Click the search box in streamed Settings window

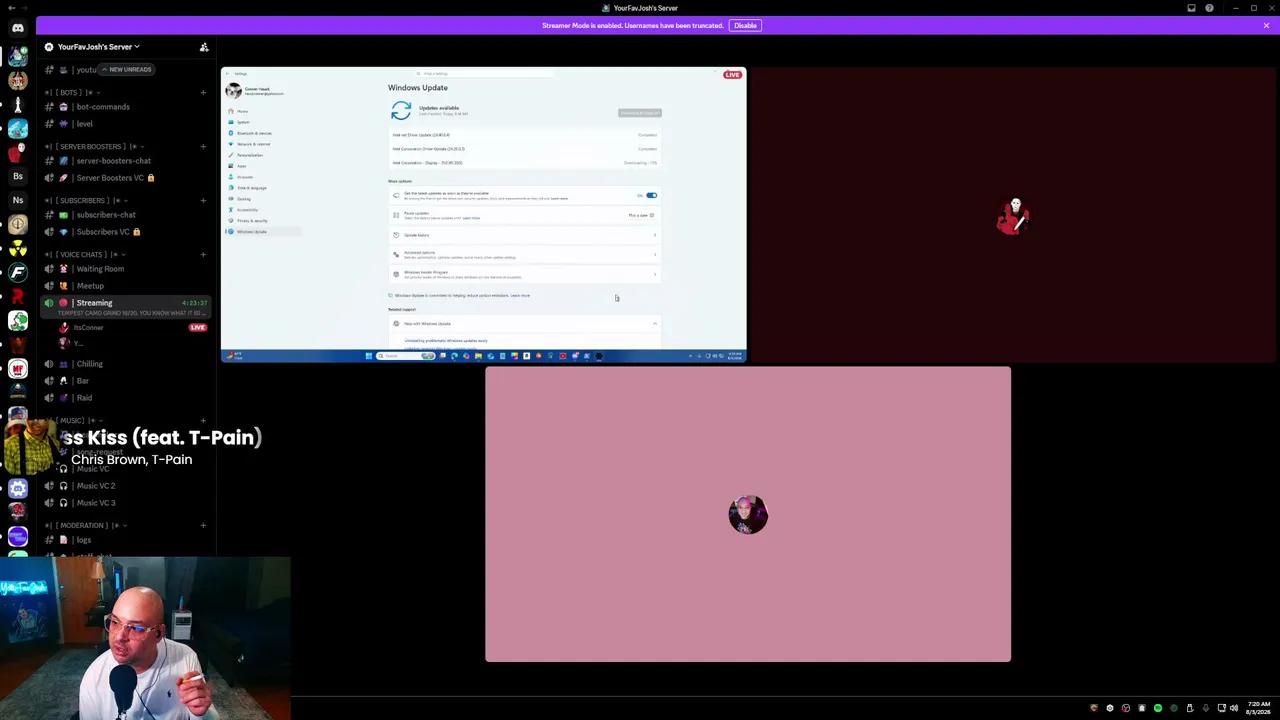coord(483,73)
